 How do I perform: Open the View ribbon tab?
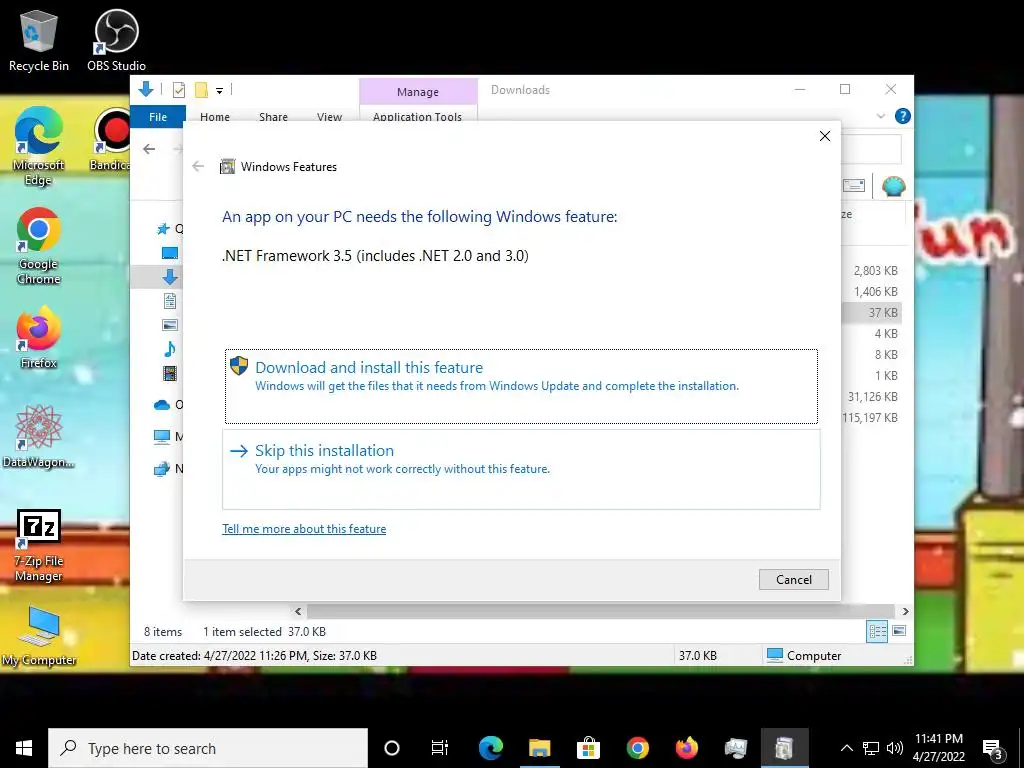(329, 116)
